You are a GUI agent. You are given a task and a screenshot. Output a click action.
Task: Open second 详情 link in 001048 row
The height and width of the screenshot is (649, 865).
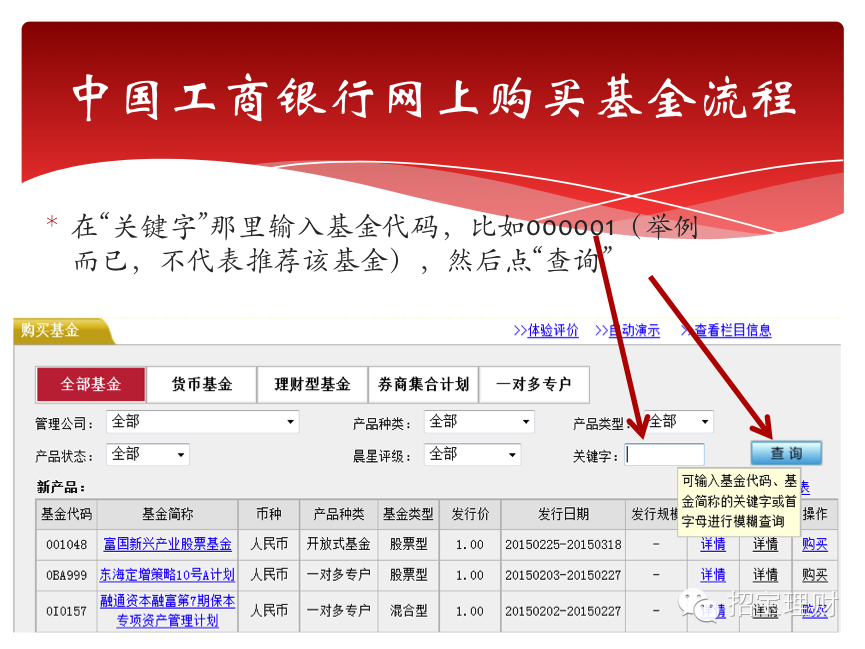pos(765,544)
